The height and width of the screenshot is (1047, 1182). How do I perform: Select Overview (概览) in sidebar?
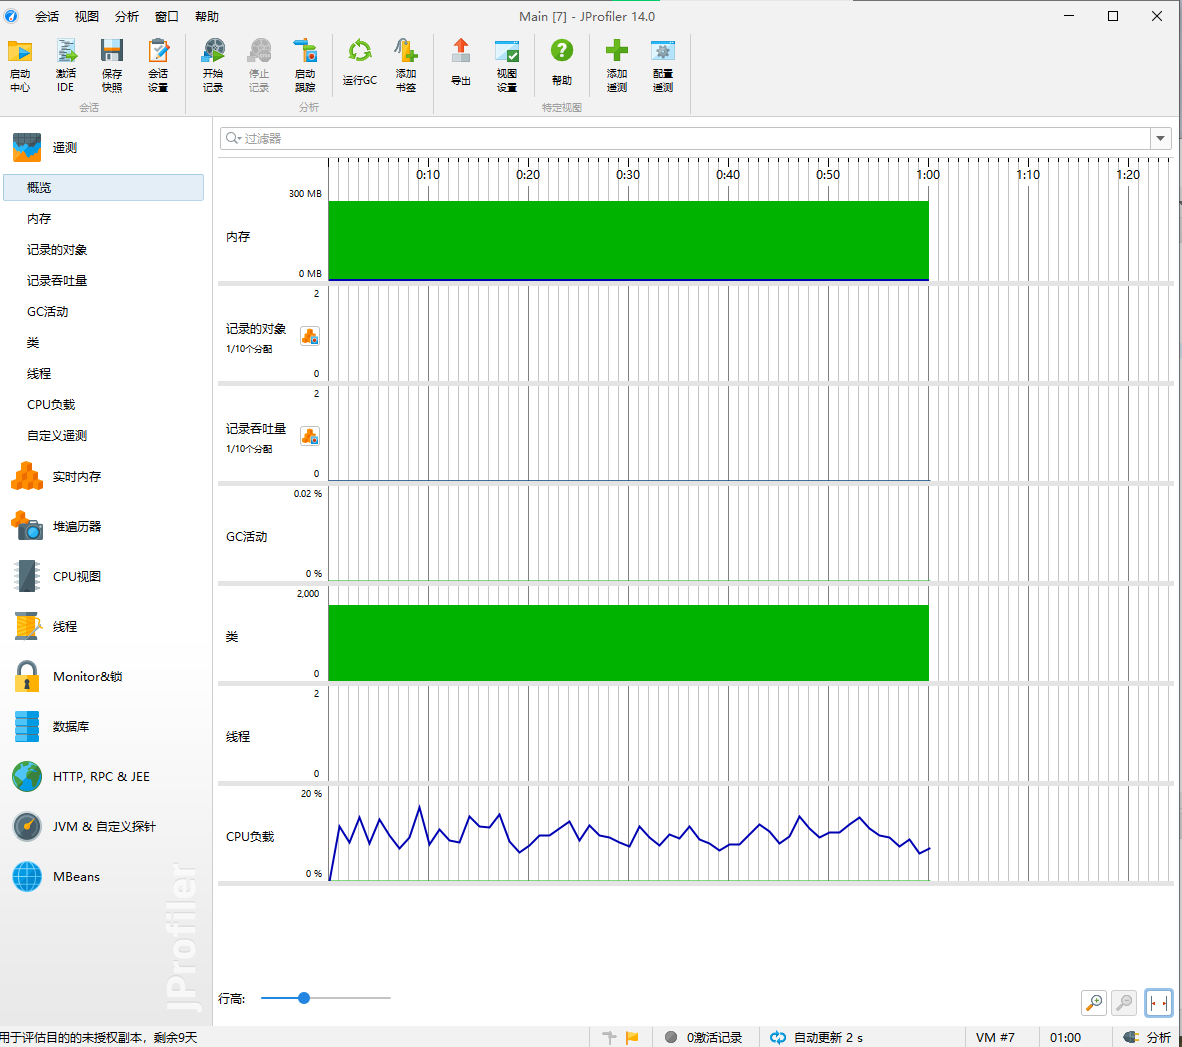[x=104, y=188]
